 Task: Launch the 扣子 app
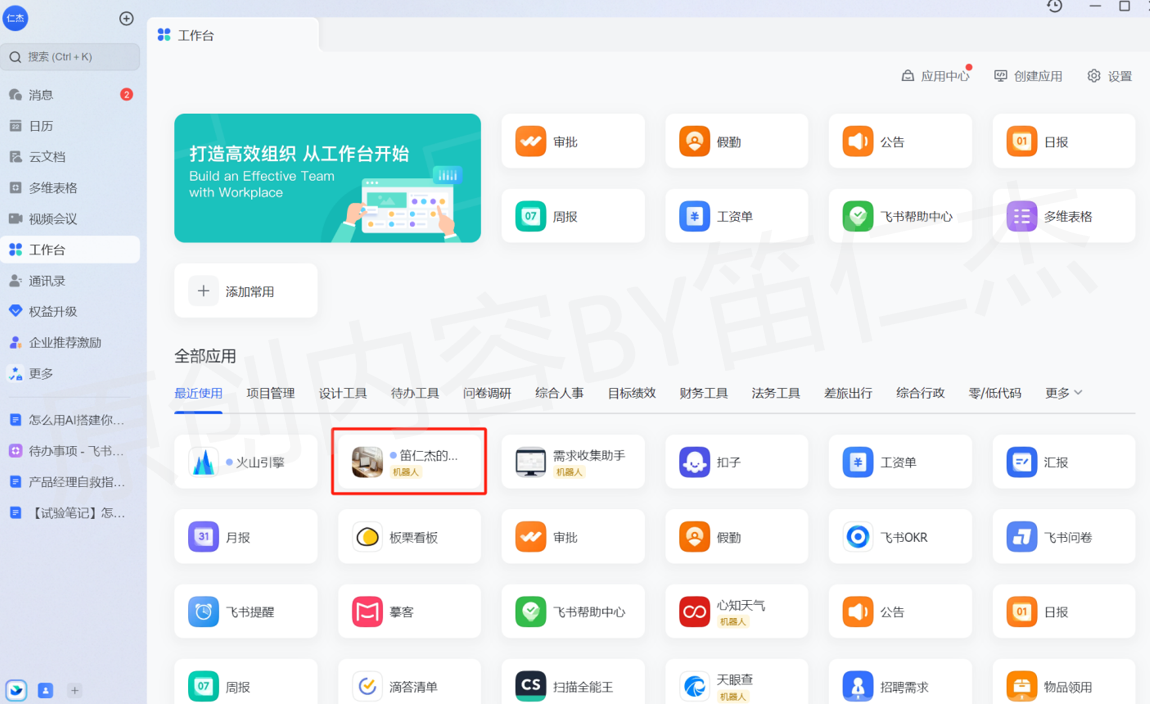point(736,461)
